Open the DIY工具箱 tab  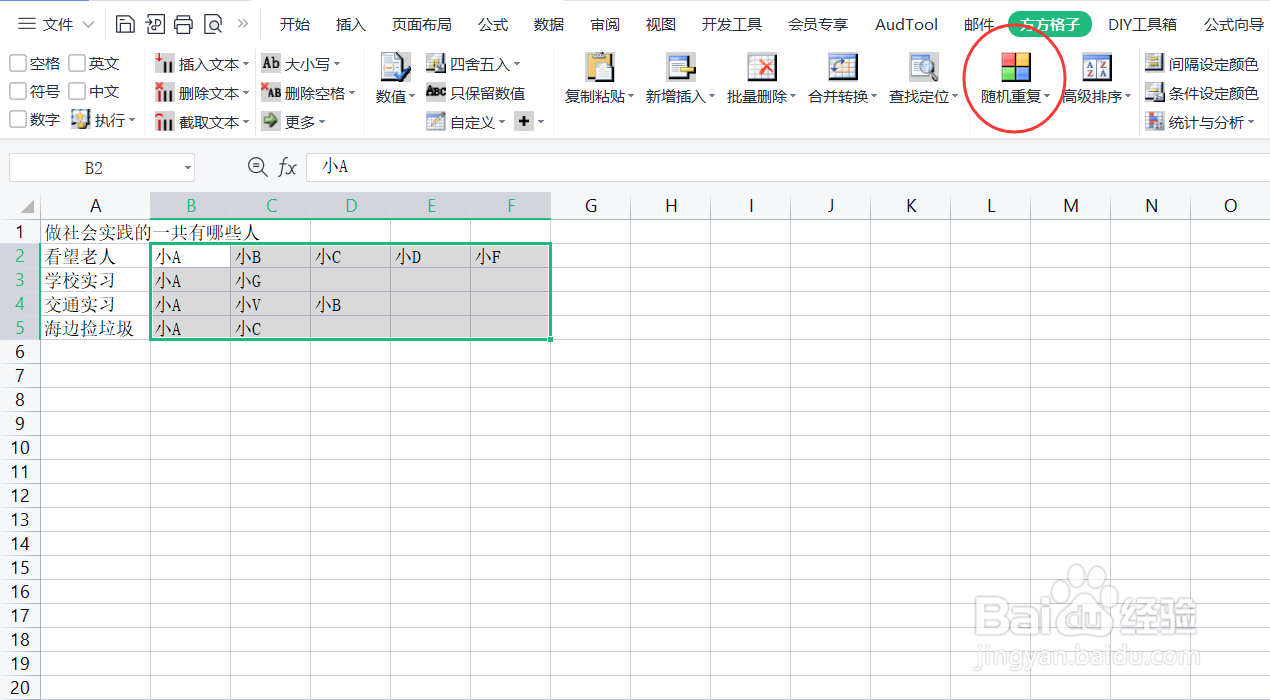pos(1142,24)
